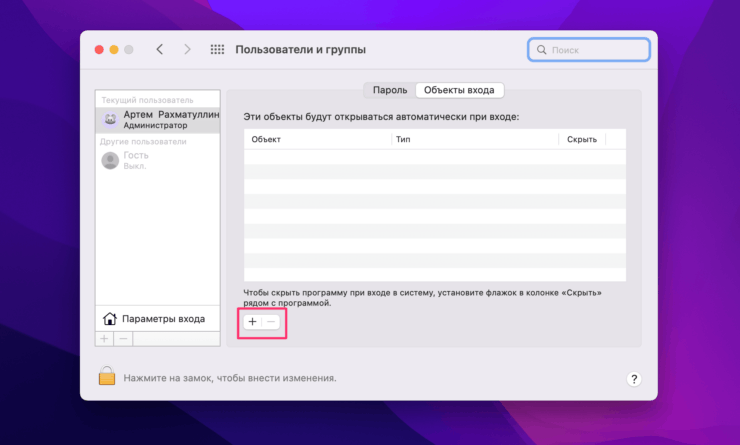
Task: Show all preferences grid icon
Action: coord(217,50)
